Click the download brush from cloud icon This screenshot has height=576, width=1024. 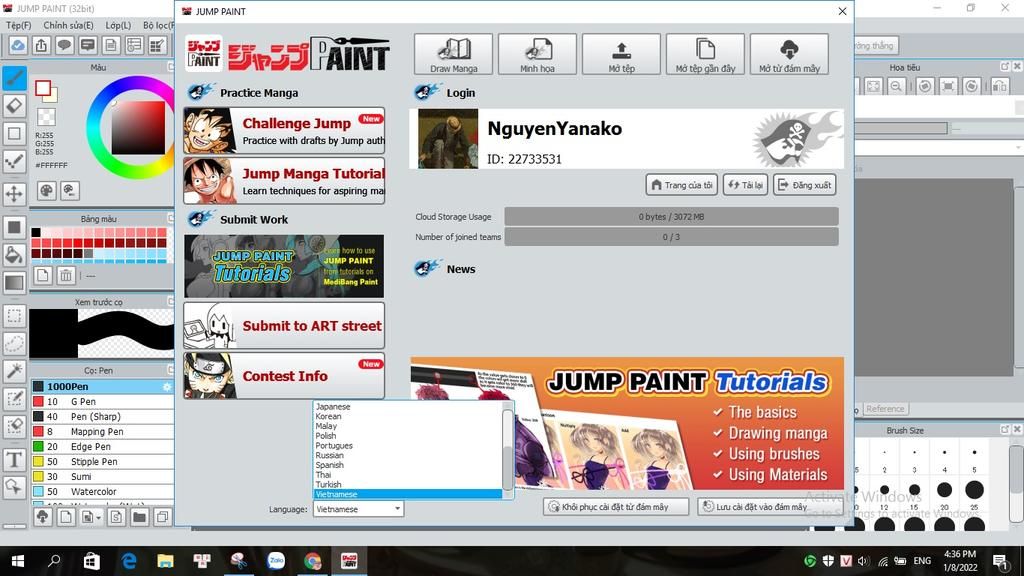[x=42, y=517]
